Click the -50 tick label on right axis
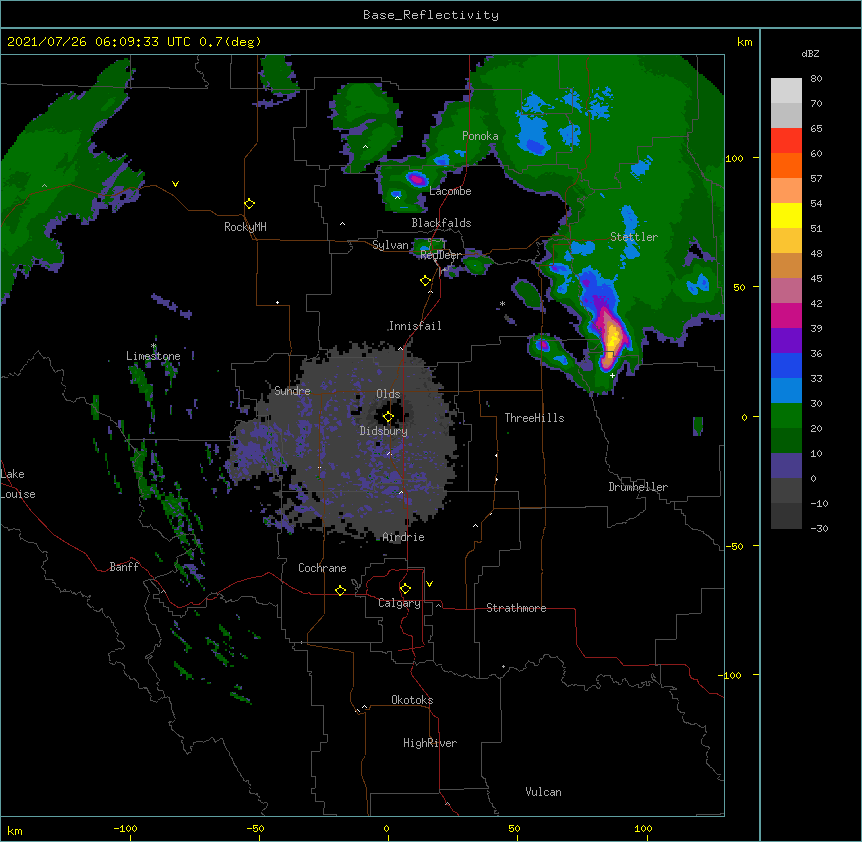The height and width of the screenshot is (842, 862). [734, 546]
